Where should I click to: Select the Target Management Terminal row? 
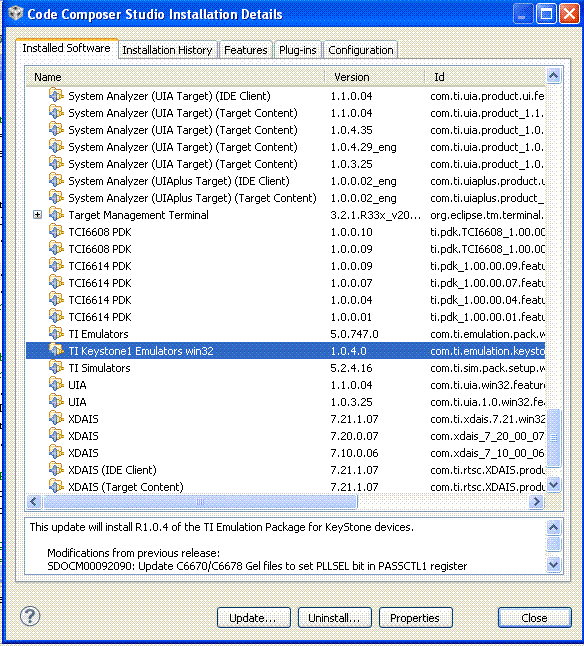pyautogui.click(x=285, y=215)
